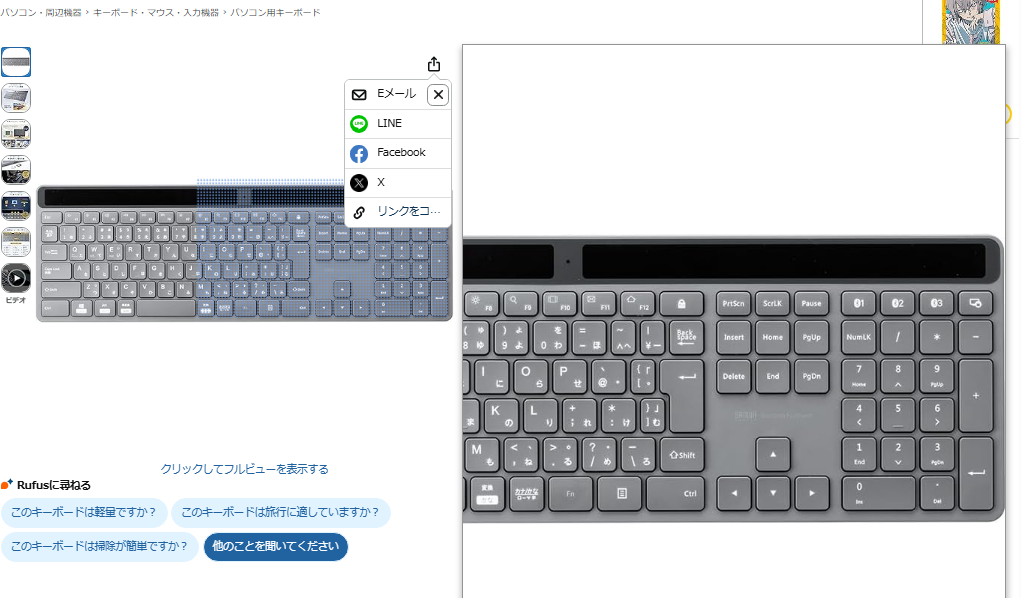Close the share popup with X button

[438, 94]
